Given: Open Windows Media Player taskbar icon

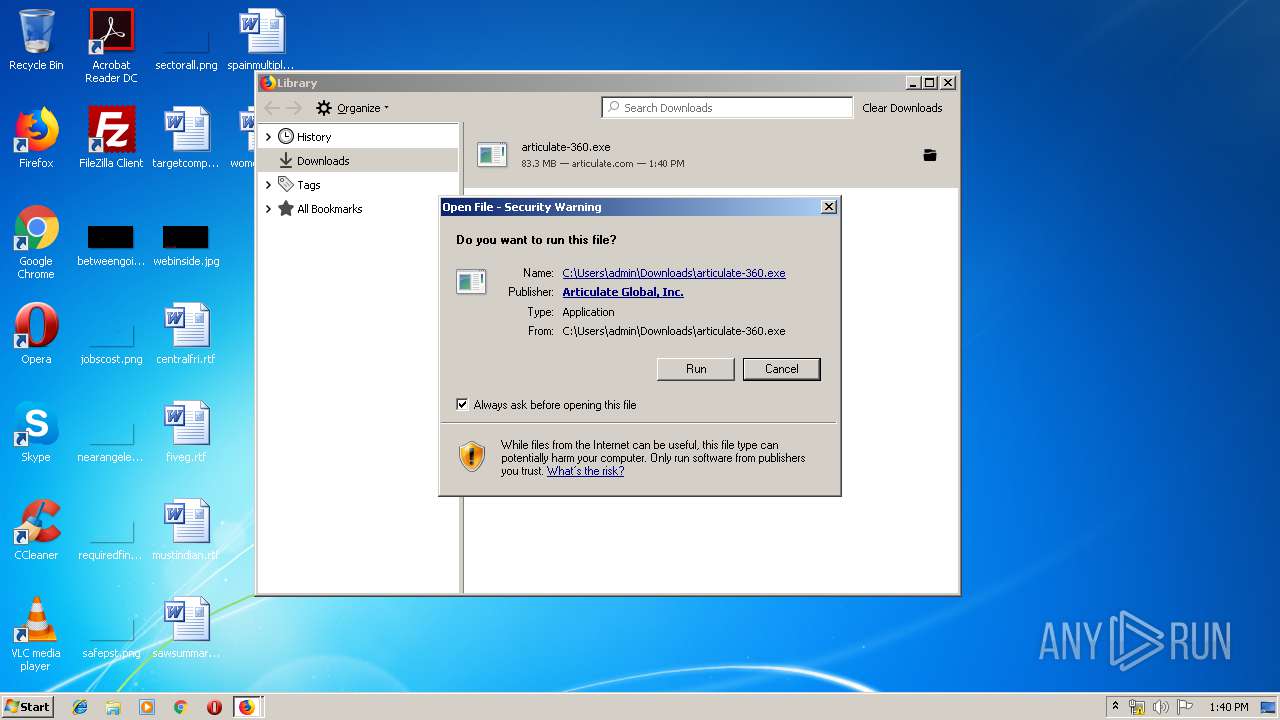Looking at the screenshot, I should (x=147, y=707).
